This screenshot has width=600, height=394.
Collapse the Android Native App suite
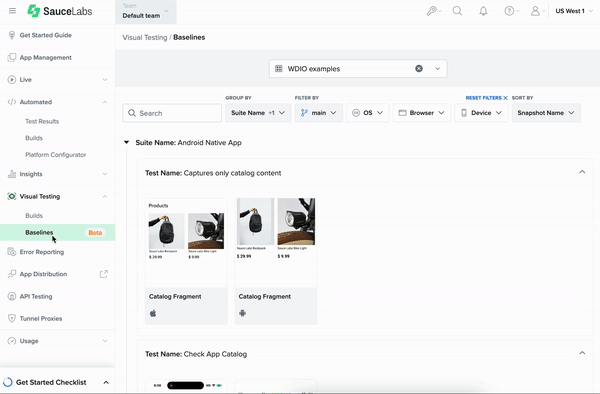click(x=126, y=142)
